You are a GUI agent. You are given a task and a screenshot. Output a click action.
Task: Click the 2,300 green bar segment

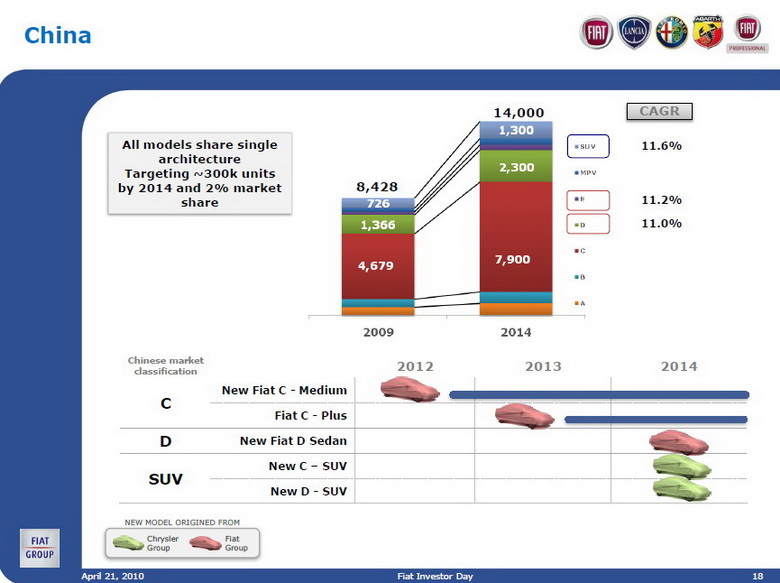point(516,166)
